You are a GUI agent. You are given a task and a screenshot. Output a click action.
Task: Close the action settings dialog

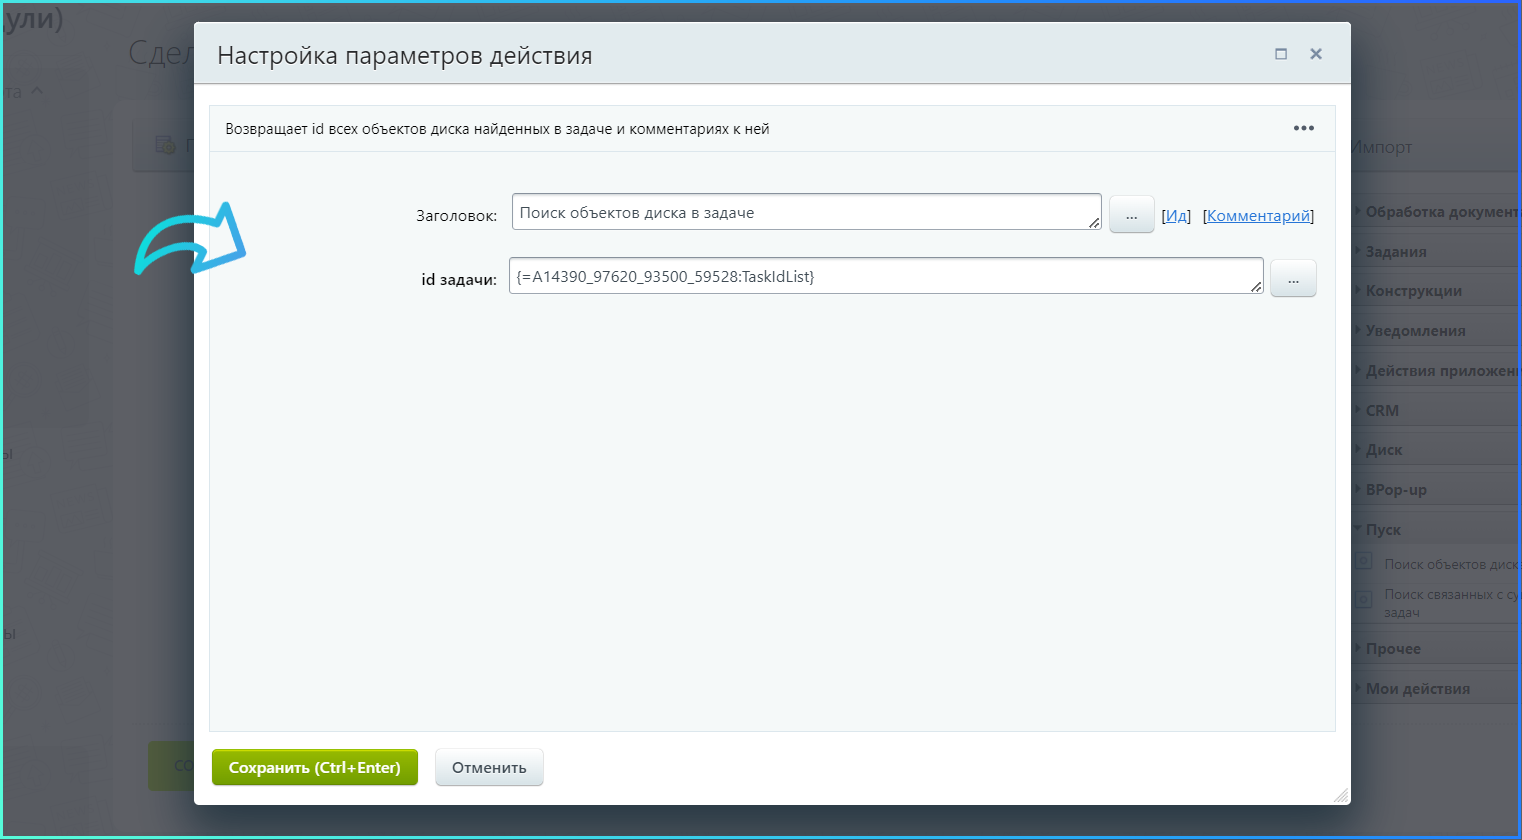tap(1316, 54)
